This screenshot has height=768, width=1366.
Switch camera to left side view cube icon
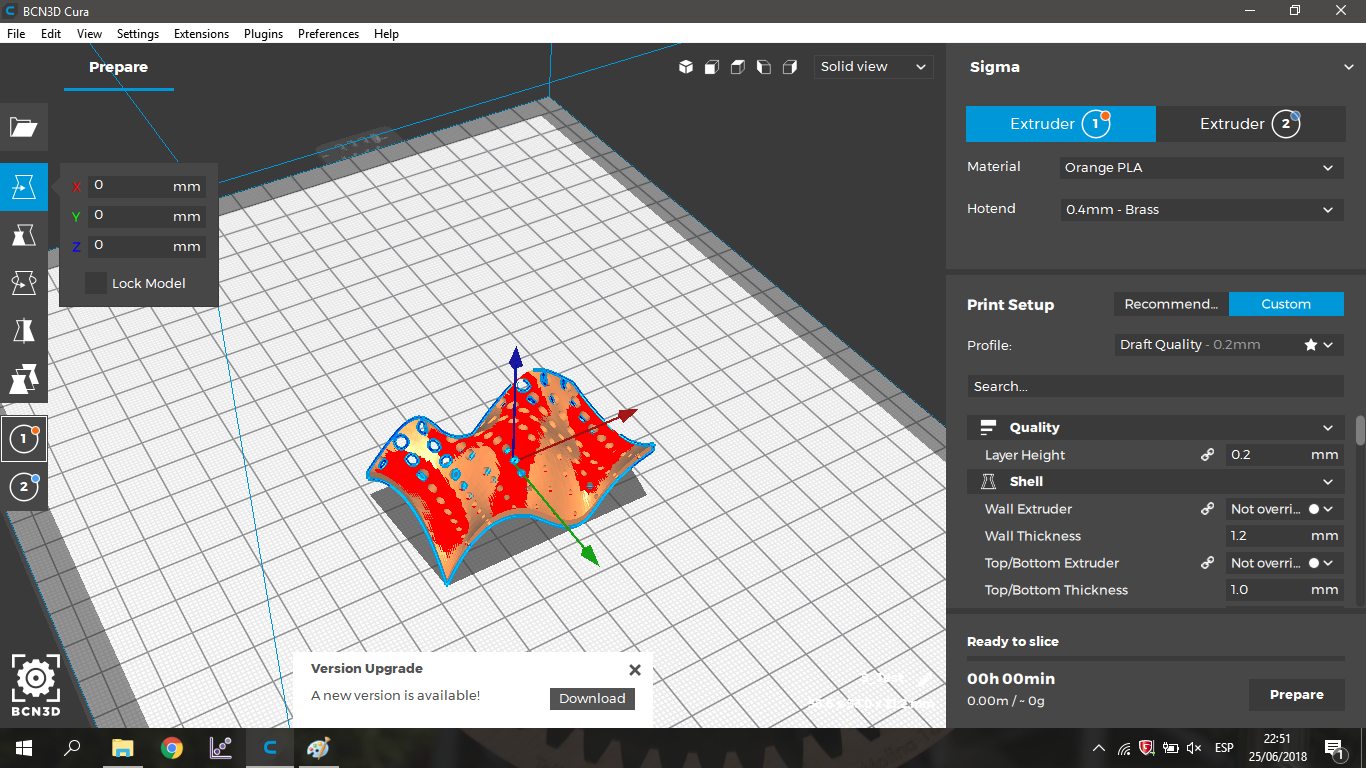pyautogui.click(x=764, y=67)
